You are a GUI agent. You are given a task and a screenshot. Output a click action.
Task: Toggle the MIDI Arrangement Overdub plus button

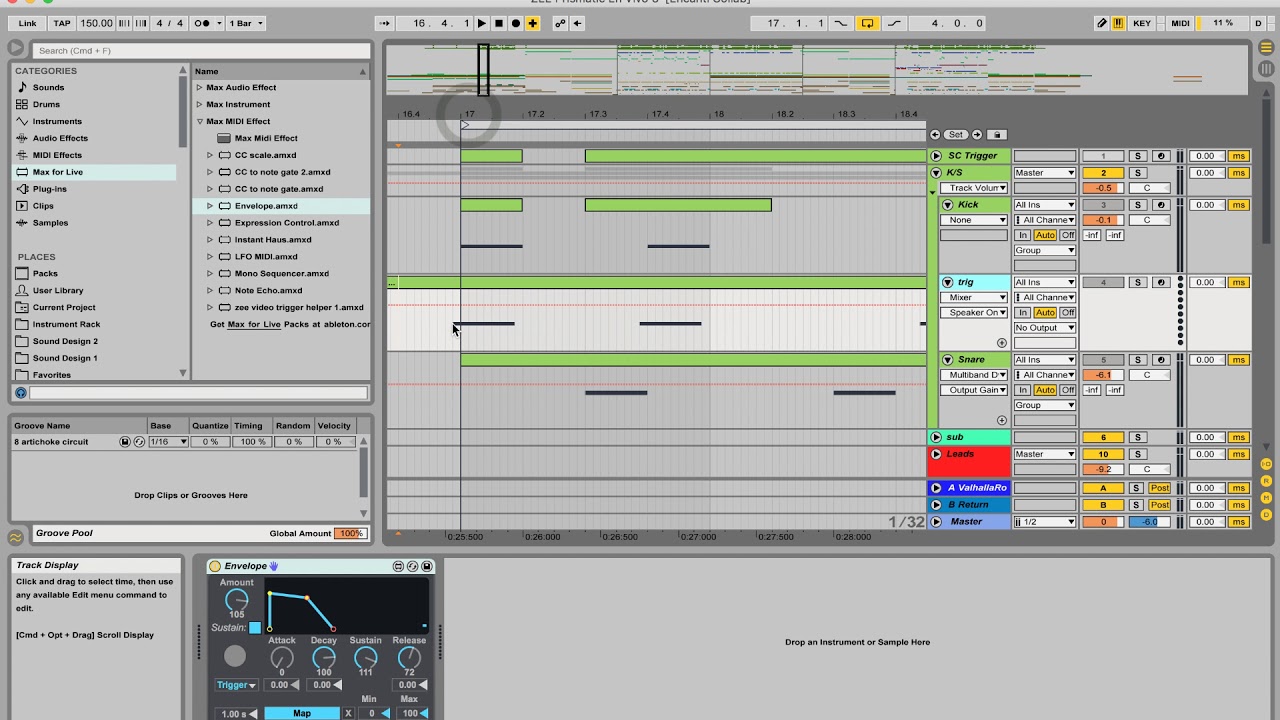[x=532, y=23]
